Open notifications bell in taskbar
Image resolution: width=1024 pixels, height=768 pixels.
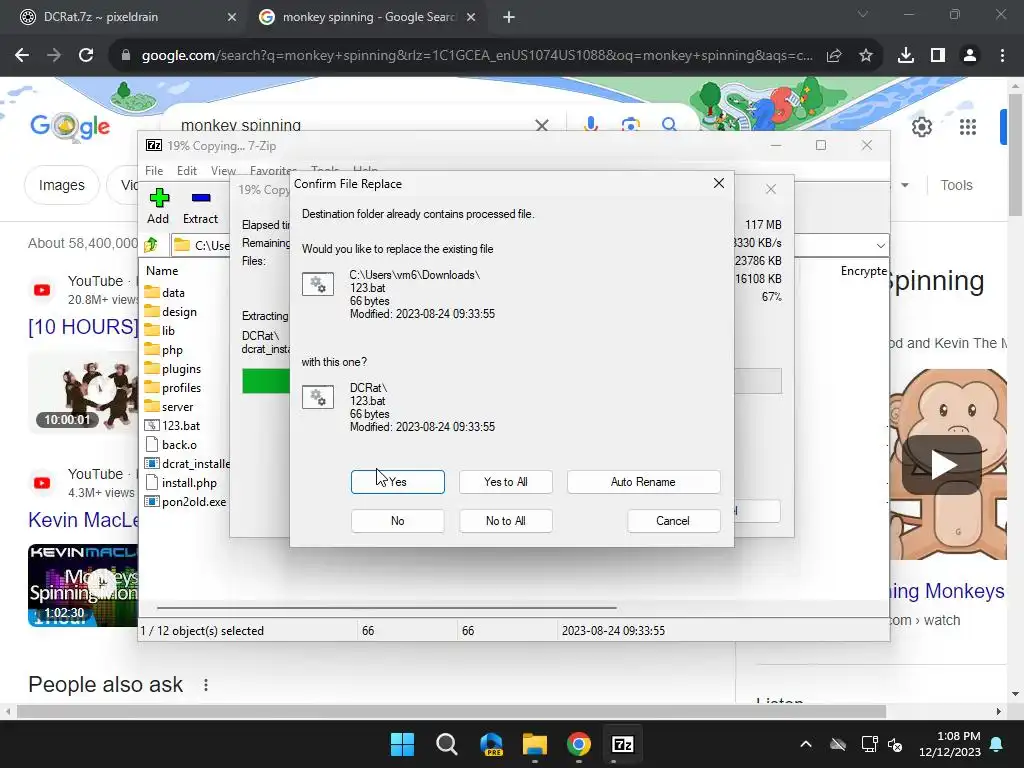coord(997,744)
